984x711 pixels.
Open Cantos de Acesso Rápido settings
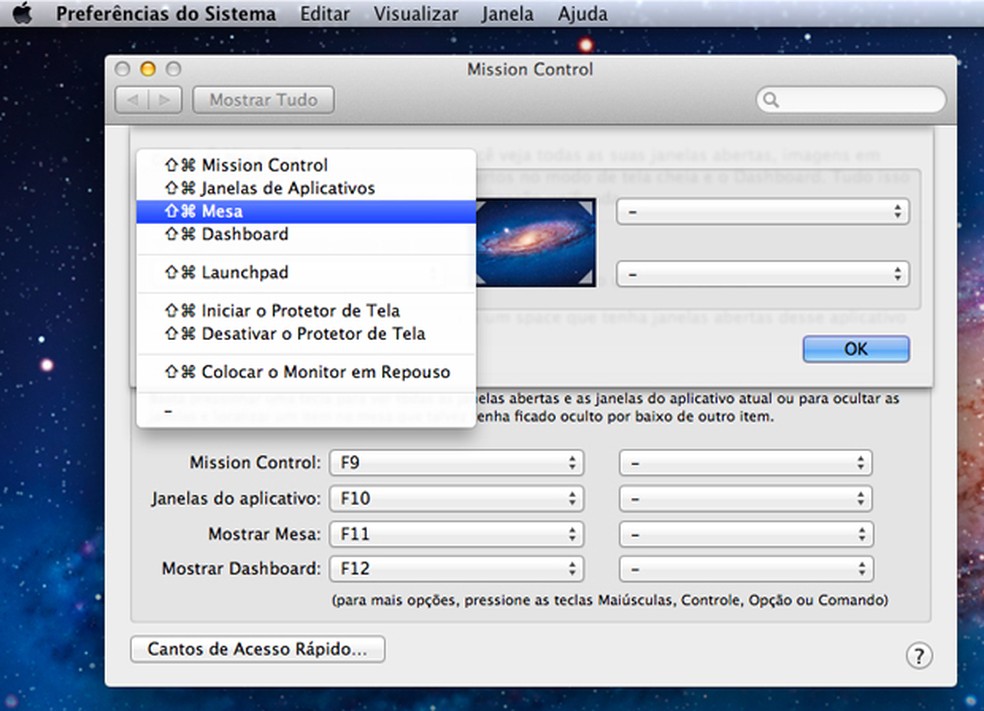click(x=256, y=649)
